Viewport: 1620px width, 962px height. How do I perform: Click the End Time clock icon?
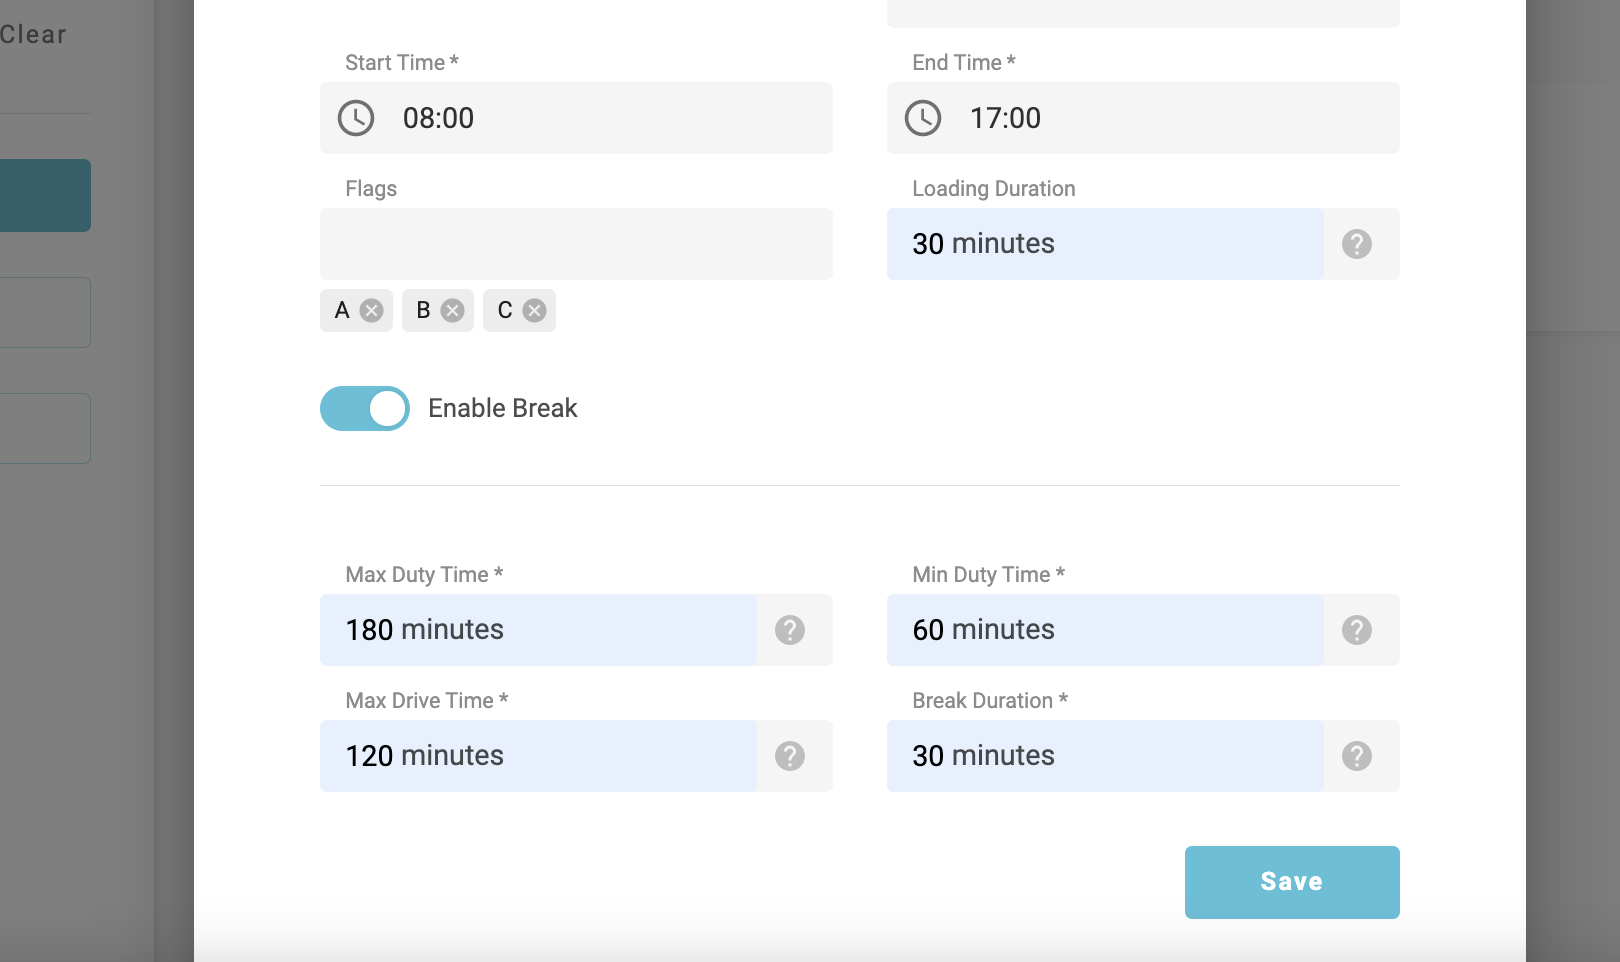click(x=923, y=118)
